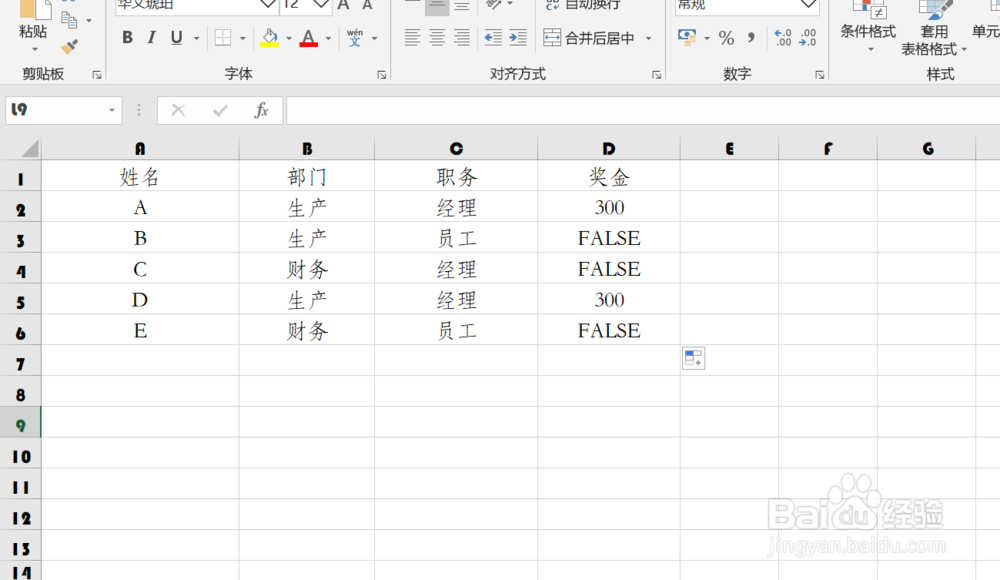The image size is (1000, 580).
Task: Click the Cancel (X) formula bar icon
Action: (178, 110)
